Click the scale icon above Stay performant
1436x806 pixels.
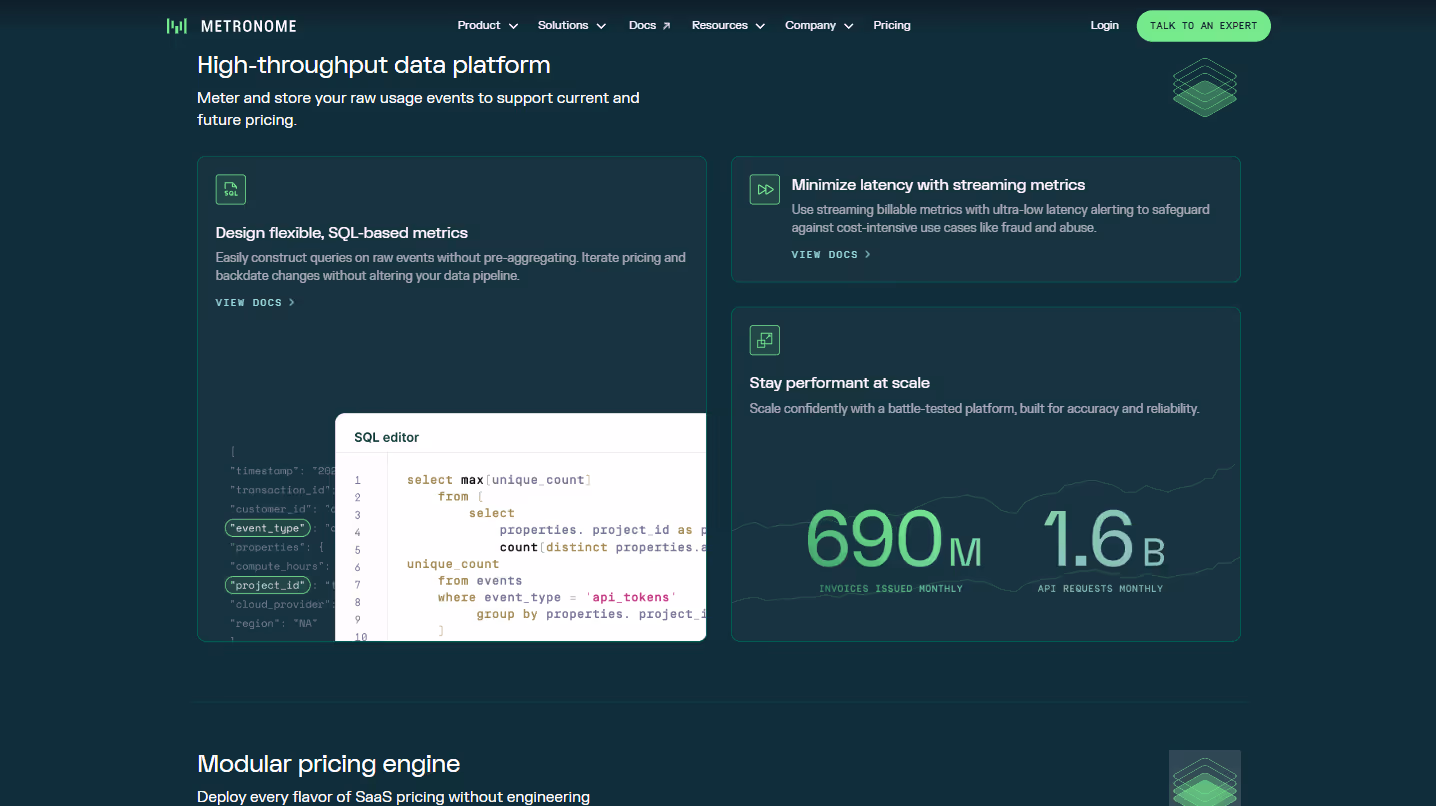(765, 340)
